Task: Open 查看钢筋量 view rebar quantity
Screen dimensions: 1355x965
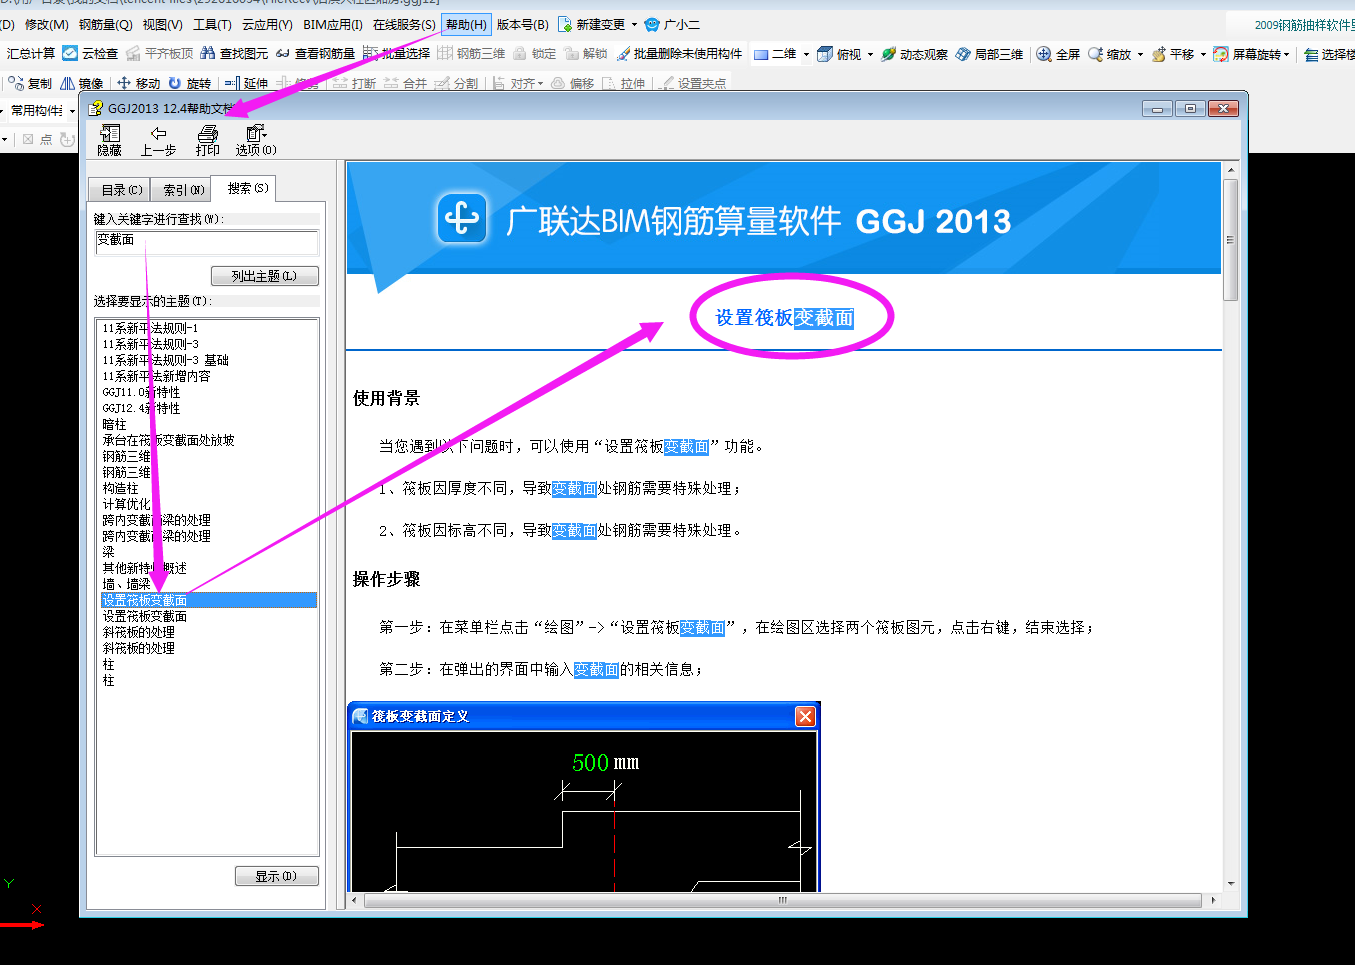Action: click(315, 54)
